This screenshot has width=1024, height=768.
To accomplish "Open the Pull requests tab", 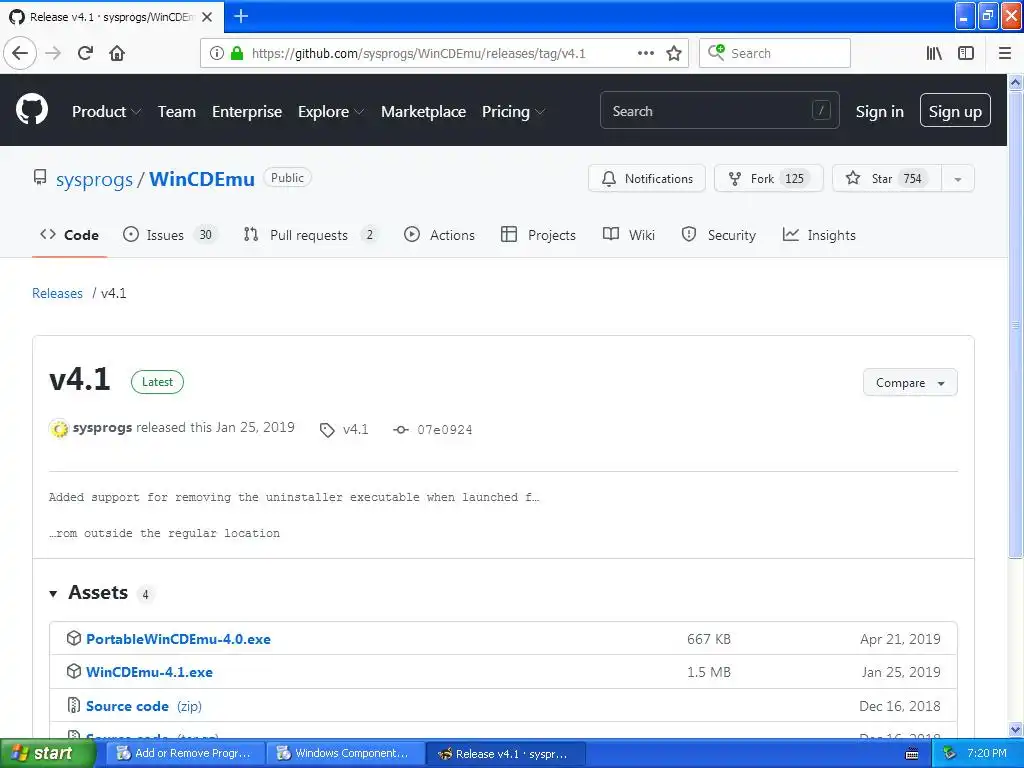I will (310, 235).
